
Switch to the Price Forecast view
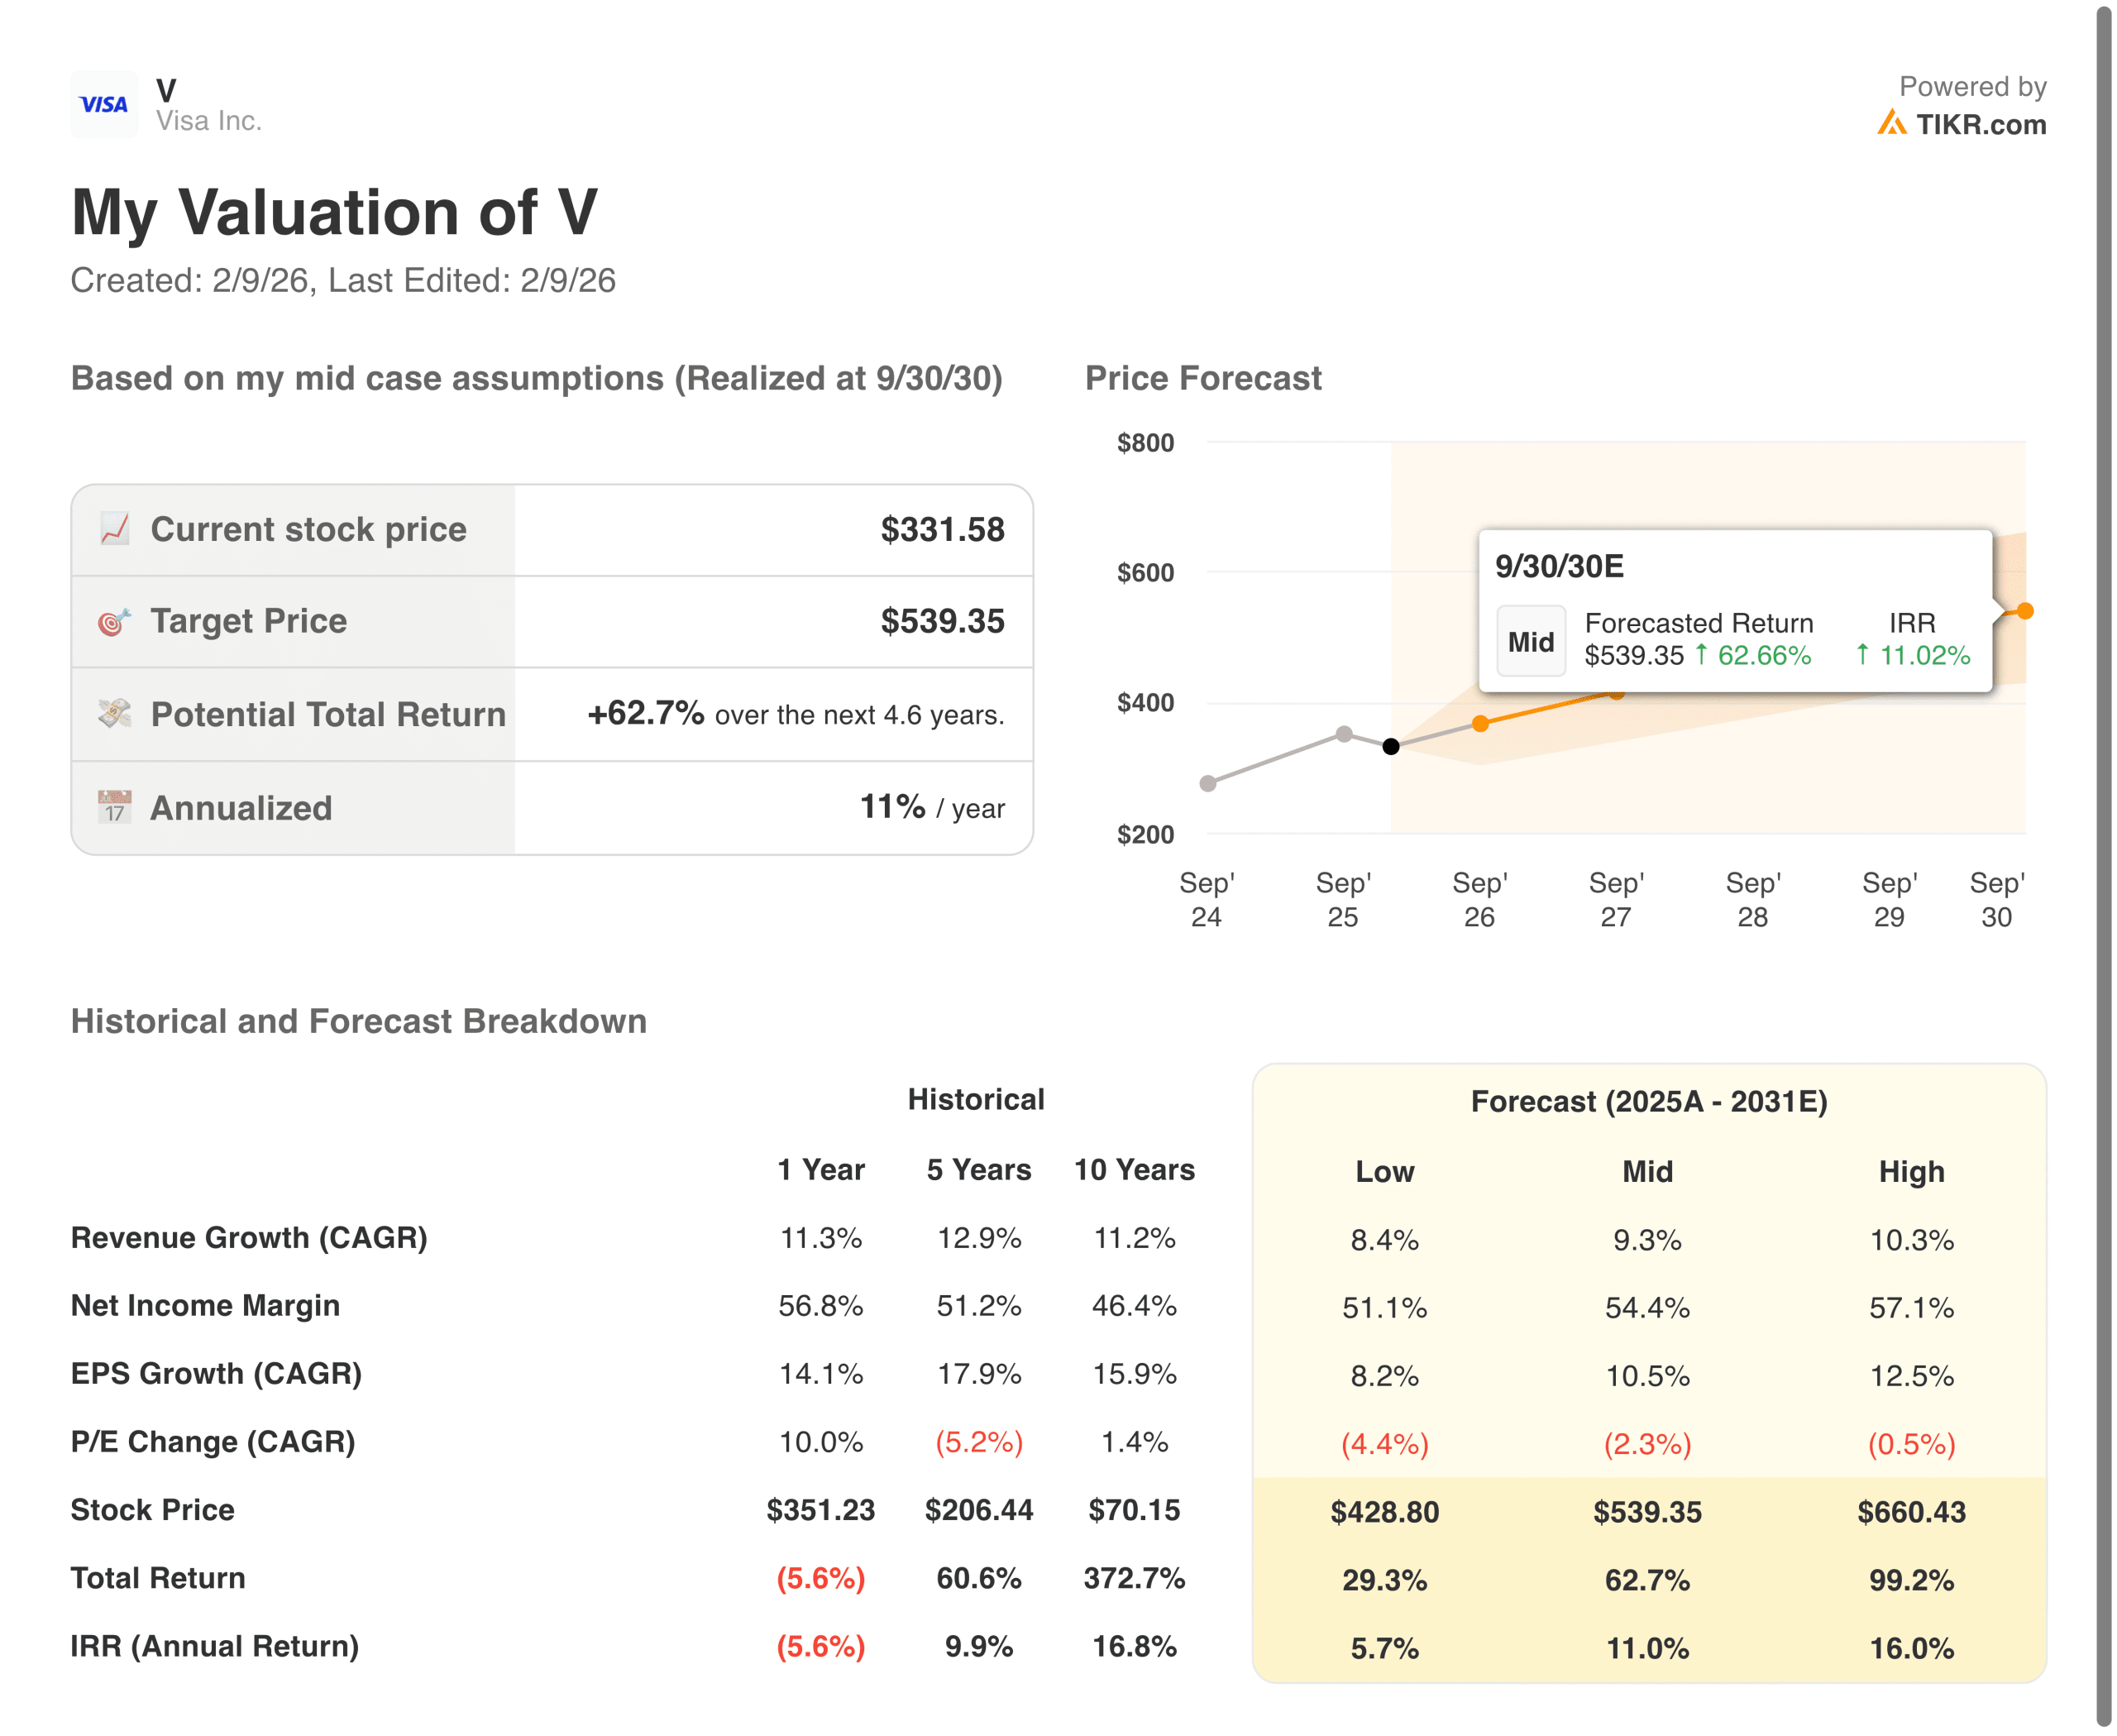click(1203, 378)
